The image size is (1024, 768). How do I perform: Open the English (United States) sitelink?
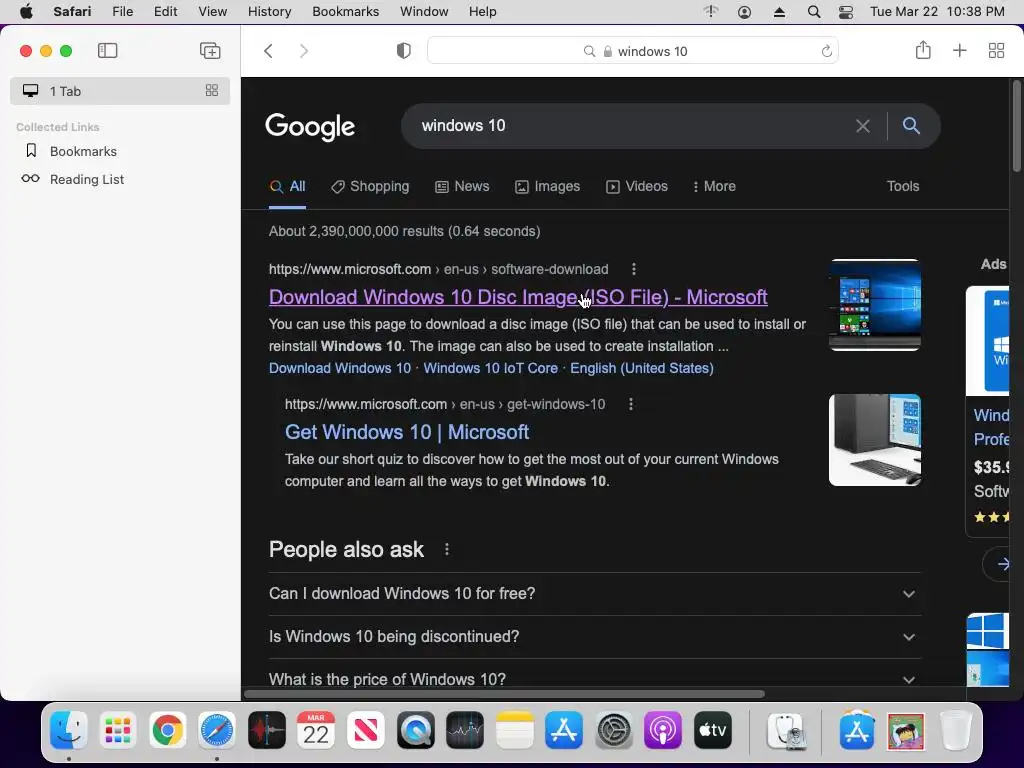641,368
